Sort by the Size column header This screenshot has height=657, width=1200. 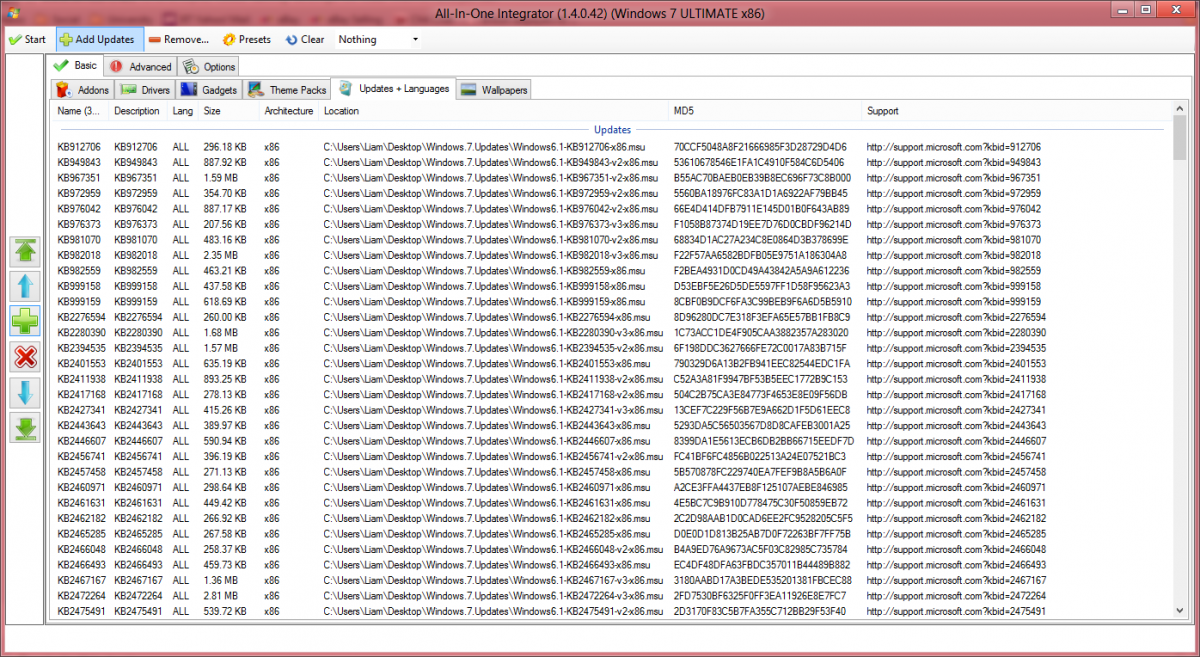coord(229,111)
